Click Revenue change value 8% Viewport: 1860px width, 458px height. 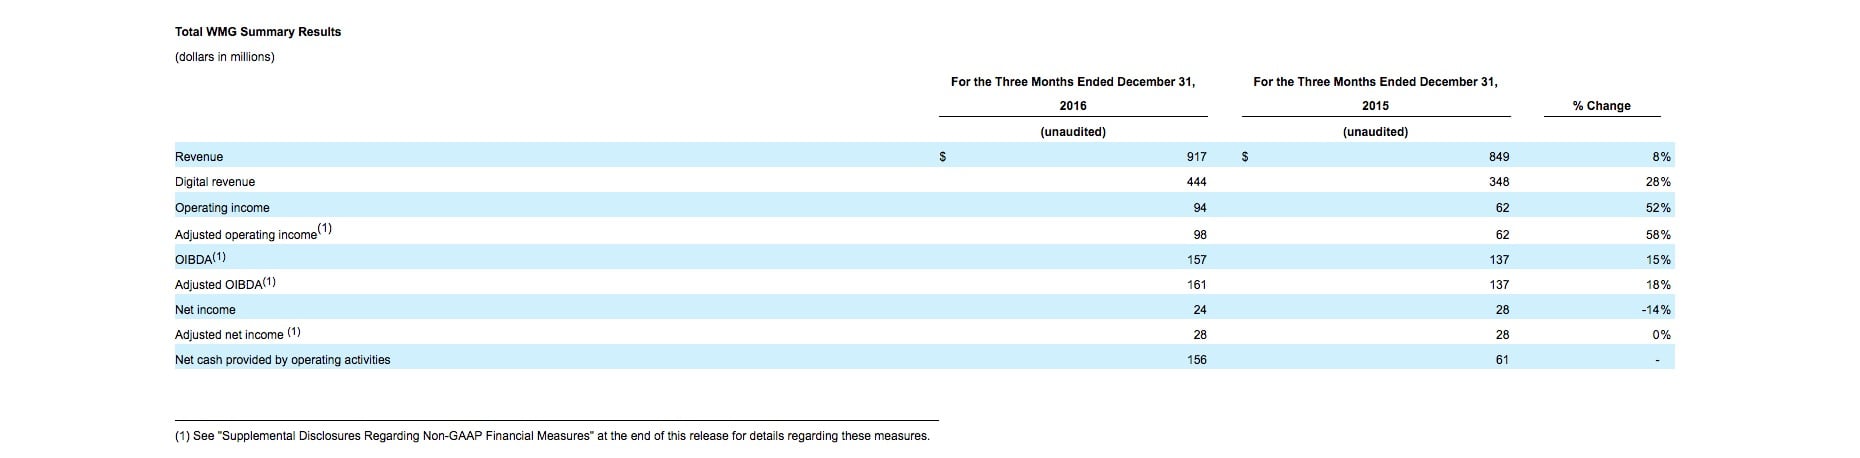pos(1661,157)
